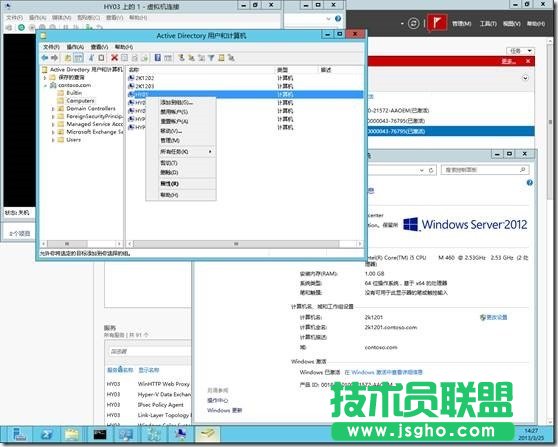558x447 pixels.
Task: Click the 操作中心 link in System window
Action: [x=218, y=400]
